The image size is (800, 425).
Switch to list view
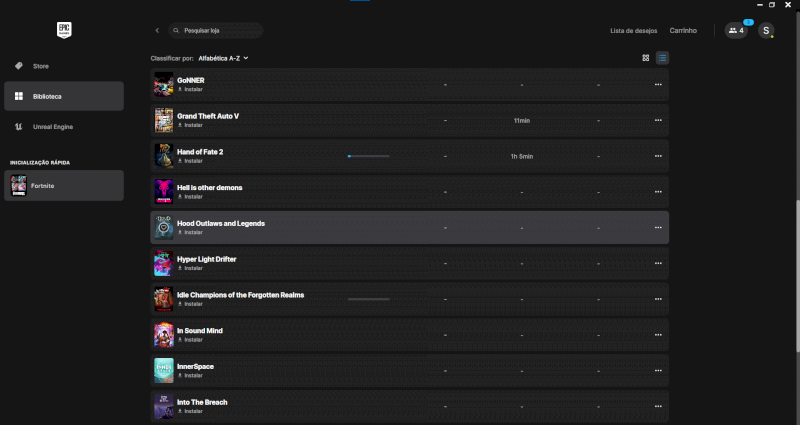[x=662, y=58]
